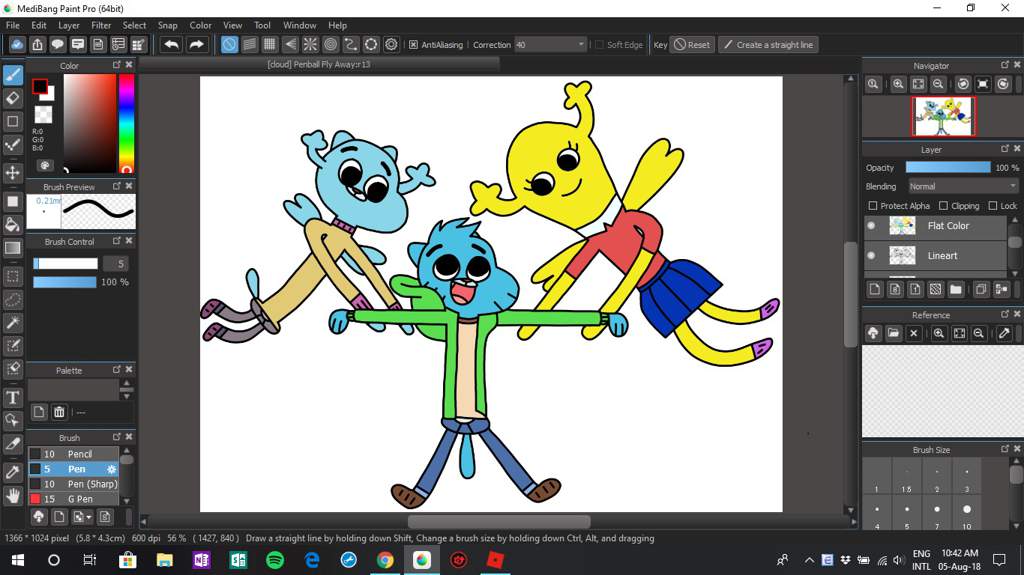This screenshot has height=575, width=1024.
Task: Select the Move tool
Action: [12, 172]
